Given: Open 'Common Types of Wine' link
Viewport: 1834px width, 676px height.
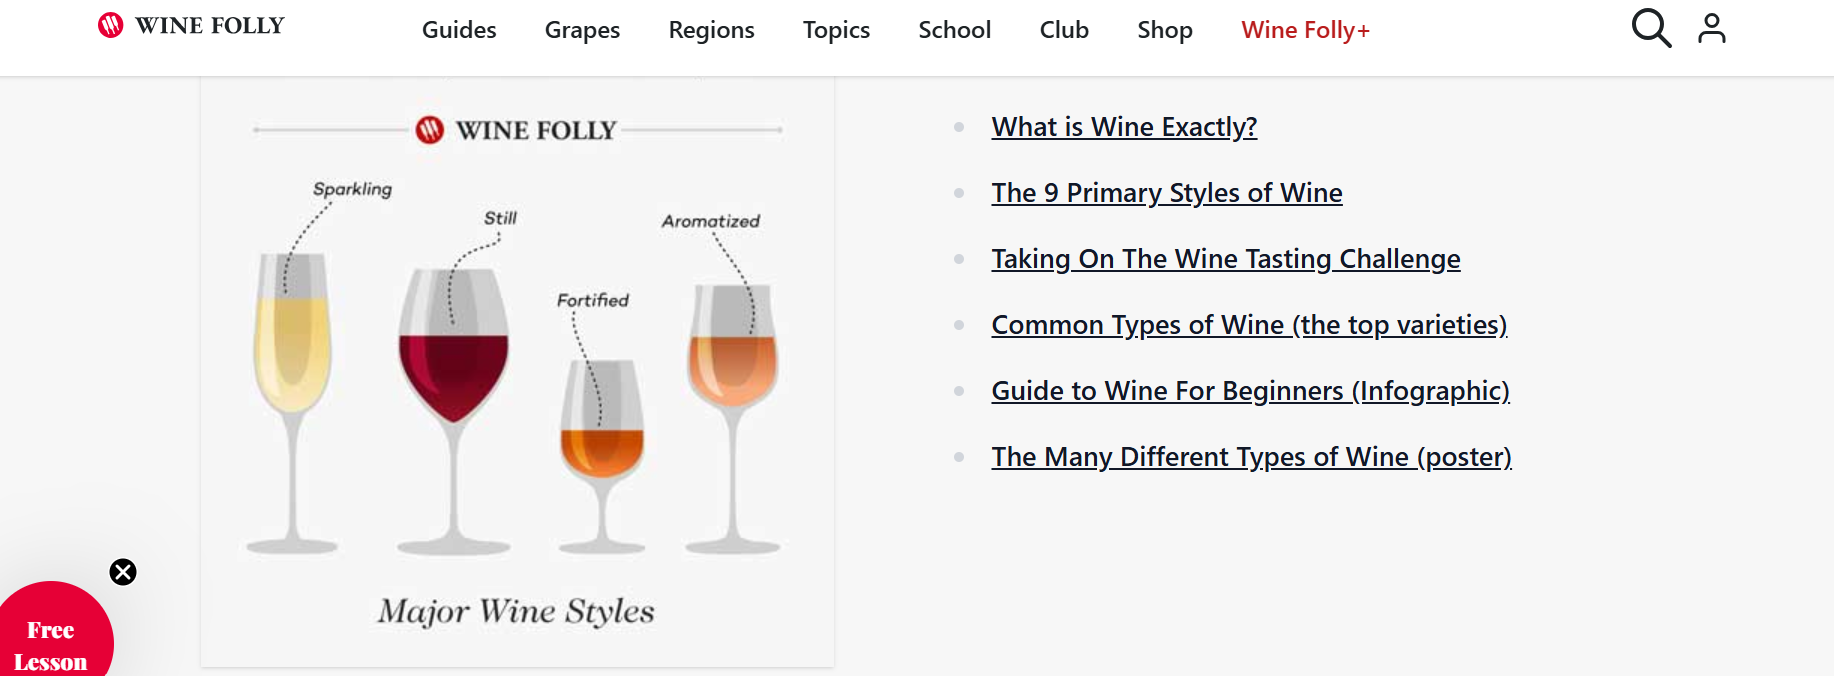Looking at the screenshot, I should pos(1249,325).
